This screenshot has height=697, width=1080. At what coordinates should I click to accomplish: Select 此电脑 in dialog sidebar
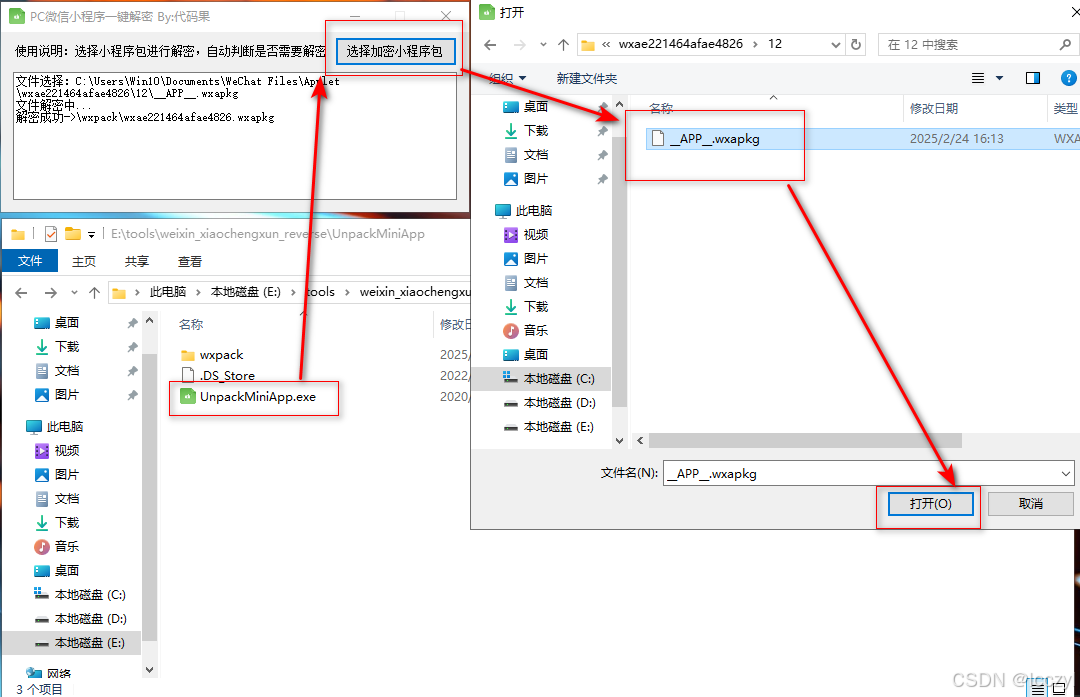[533, 211]
